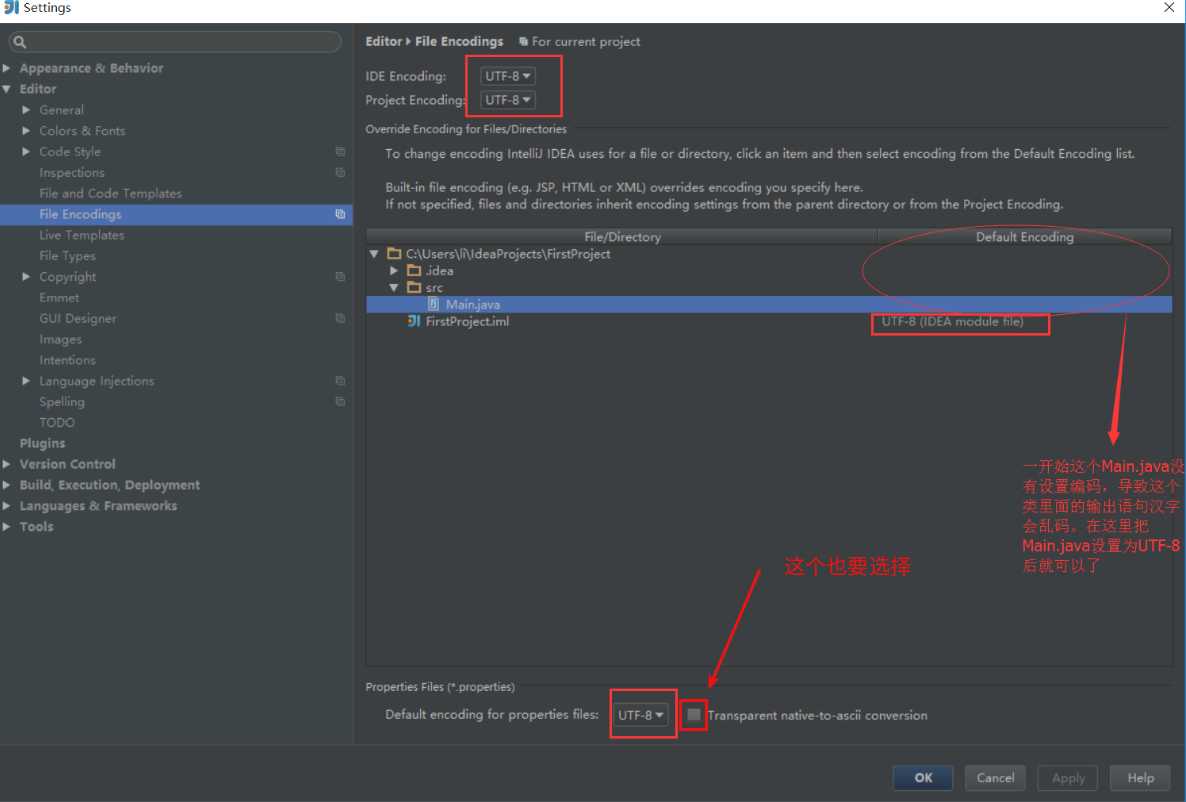Expand the Colors & Fonts node arrow
The image size is (1186, 802).
pos(26,131)
